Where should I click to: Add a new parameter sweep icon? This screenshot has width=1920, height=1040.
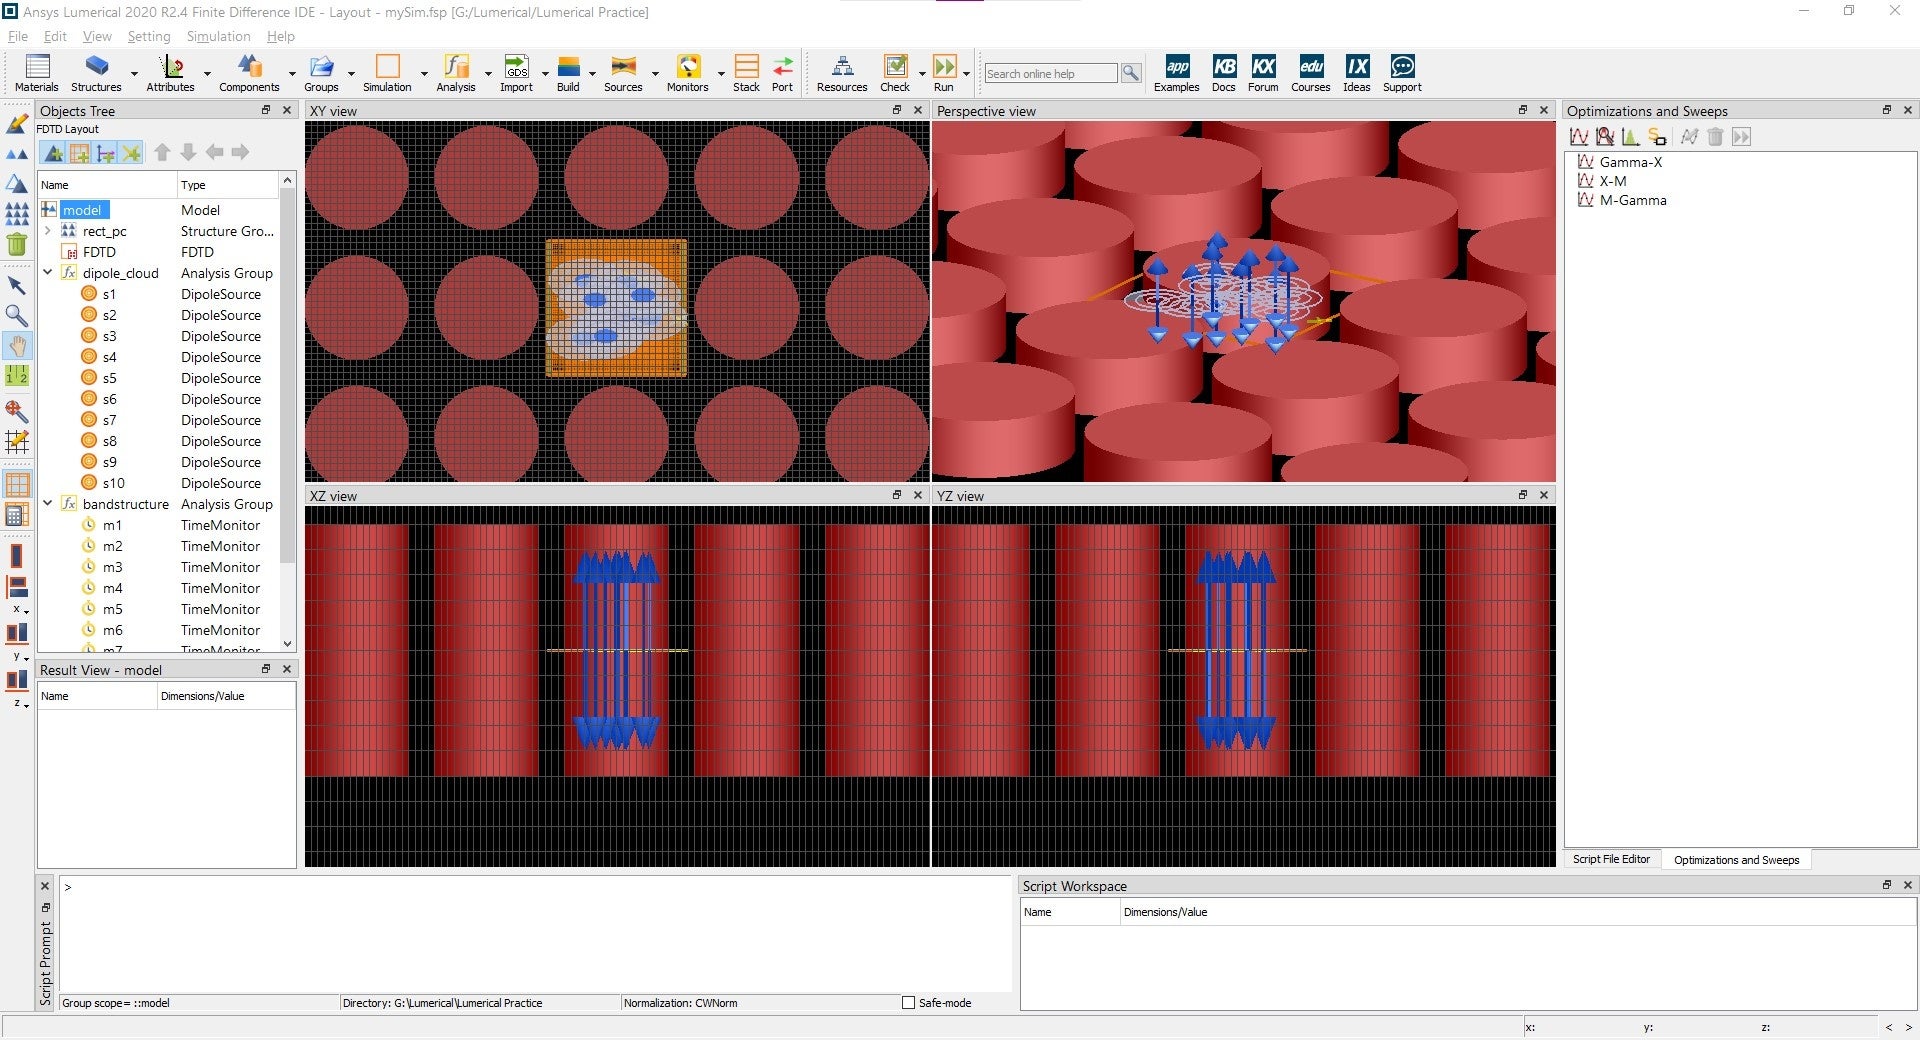[1579, 137]
